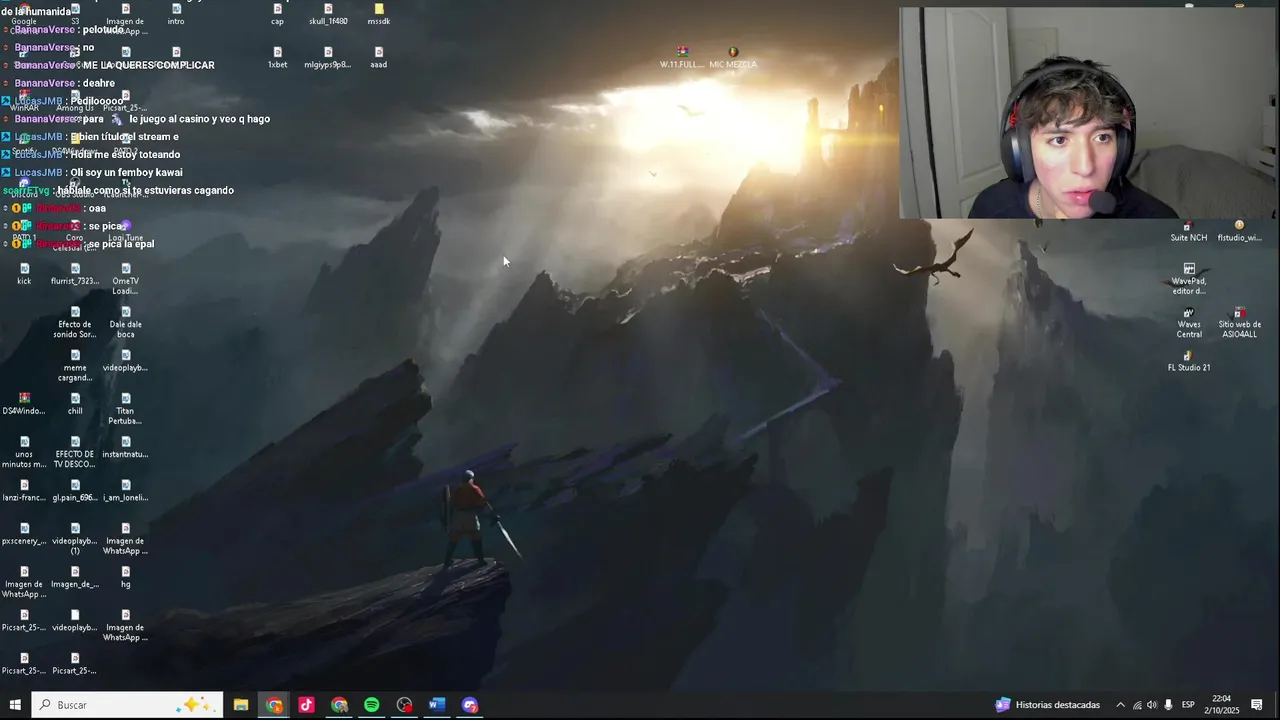Select the Efecto de sonido Sor... file

point(75,323)
